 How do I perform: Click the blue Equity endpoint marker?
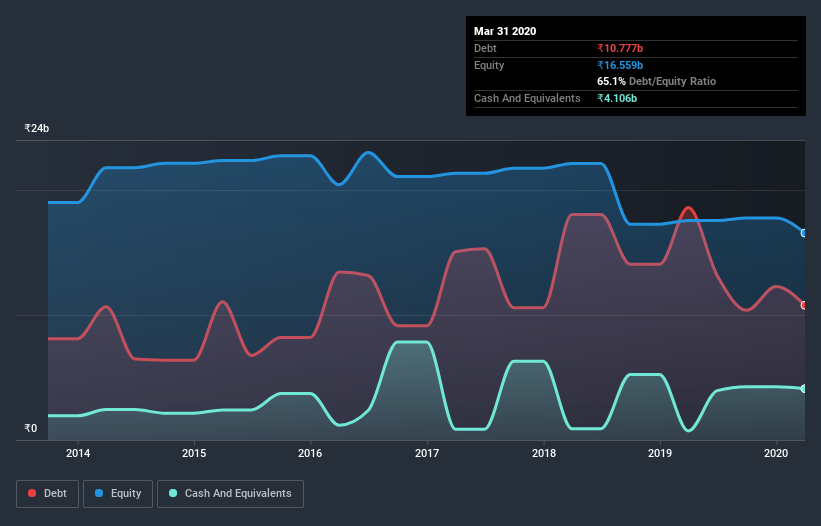tap(804, 233)
